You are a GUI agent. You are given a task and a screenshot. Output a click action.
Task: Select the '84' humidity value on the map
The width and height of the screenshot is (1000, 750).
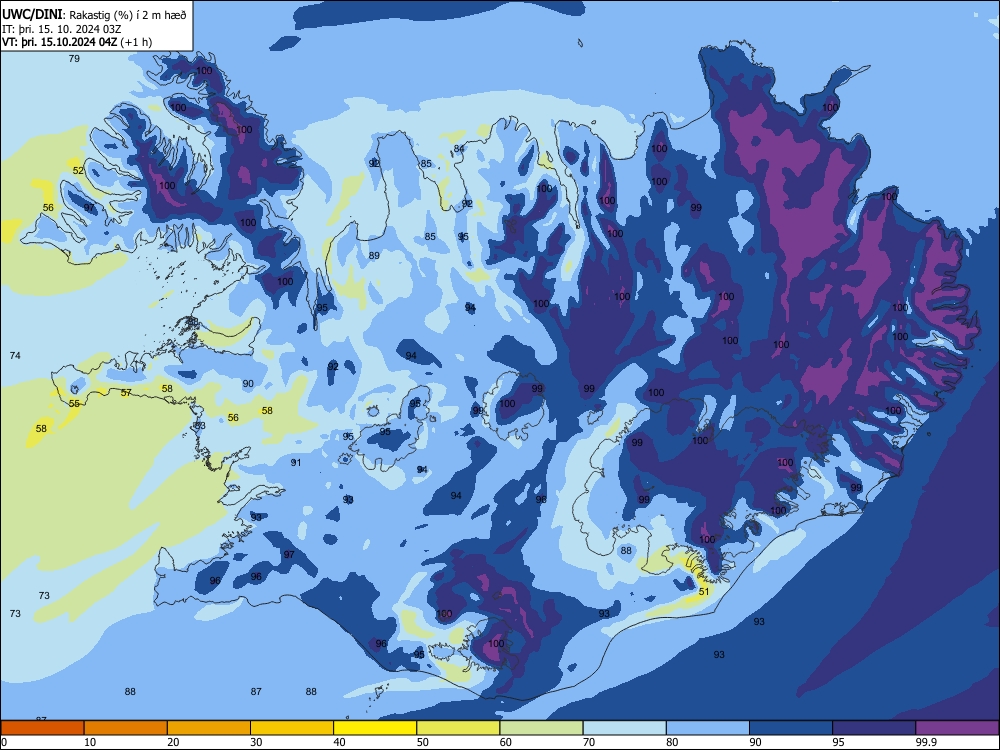(459, 149)
